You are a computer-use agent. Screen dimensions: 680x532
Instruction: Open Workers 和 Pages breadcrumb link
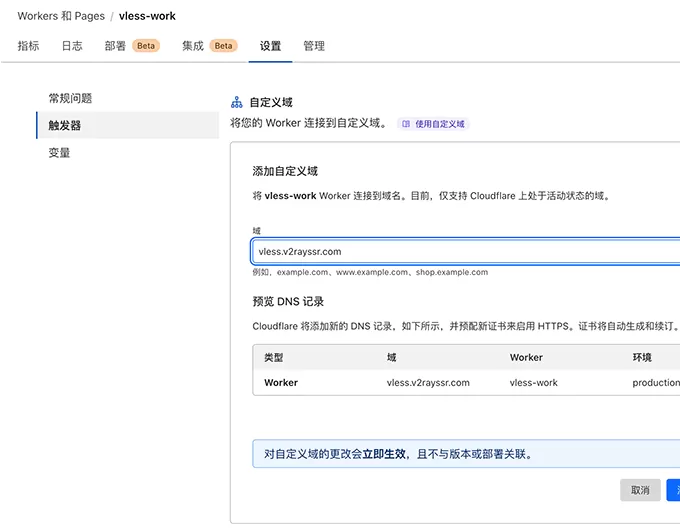click(x=61, y=16)
